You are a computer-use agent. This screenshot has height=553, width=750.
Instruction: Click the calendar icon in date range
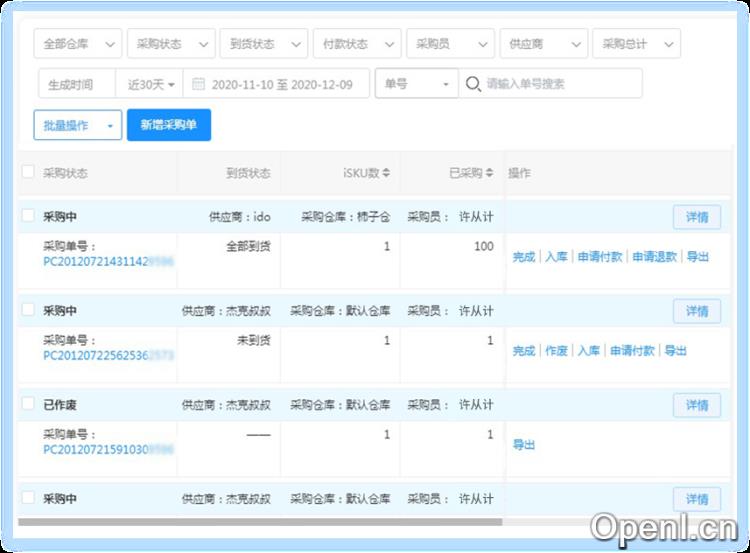coord(198,84)
